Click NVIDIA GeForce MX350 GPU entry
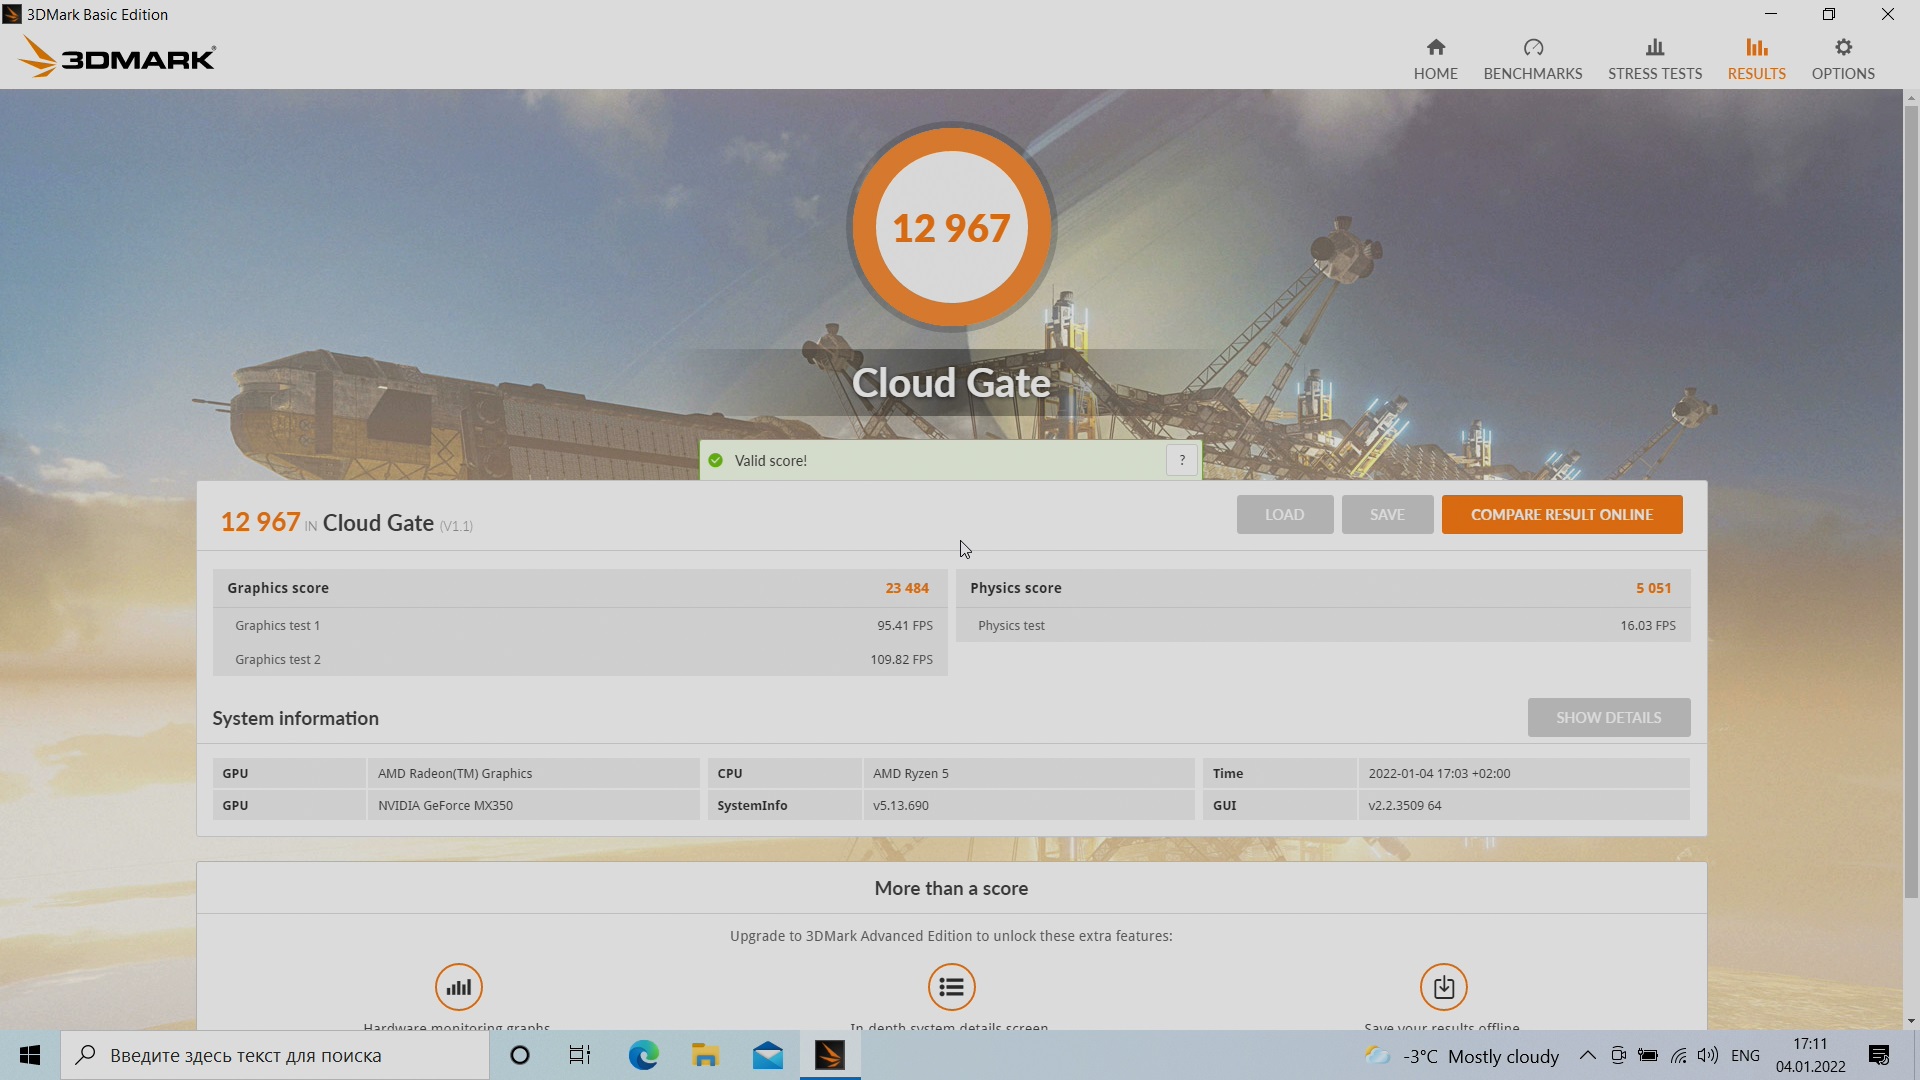 pyautogui.click(x=533, y=805)
